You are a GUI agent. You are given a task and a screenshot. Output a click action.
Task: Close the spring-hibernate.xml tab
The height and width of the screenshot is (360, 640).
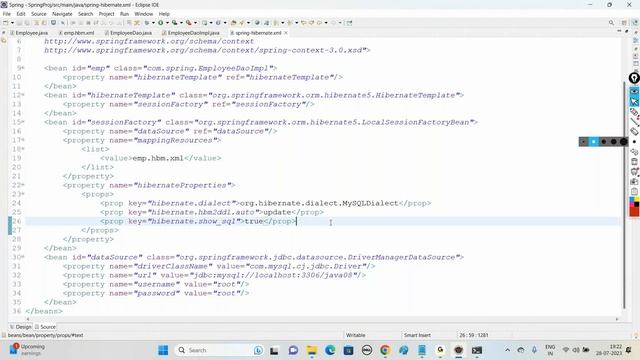coord(286,33)
